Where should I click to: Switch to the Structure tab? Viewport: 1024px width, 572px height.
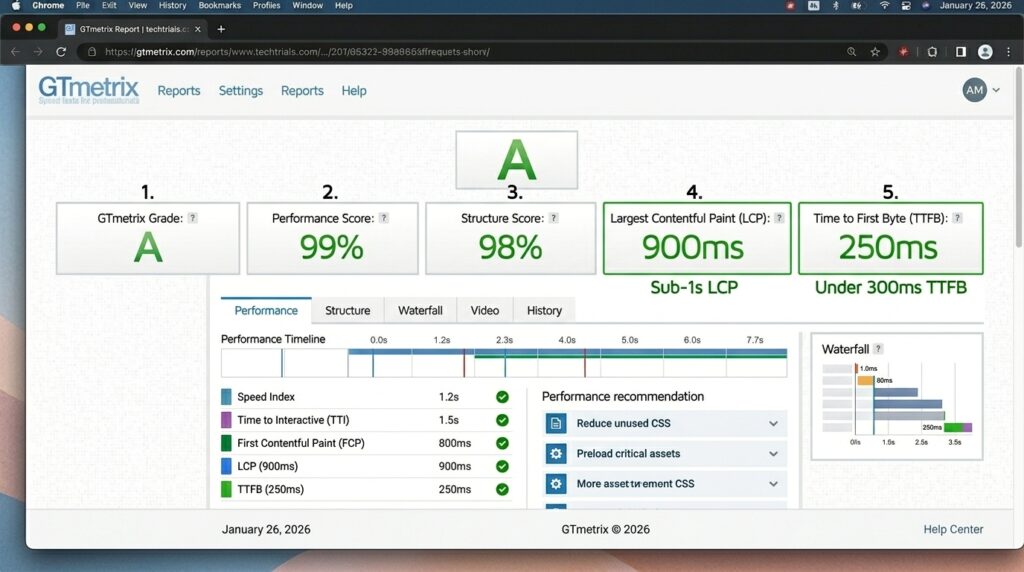pos(347,310)
